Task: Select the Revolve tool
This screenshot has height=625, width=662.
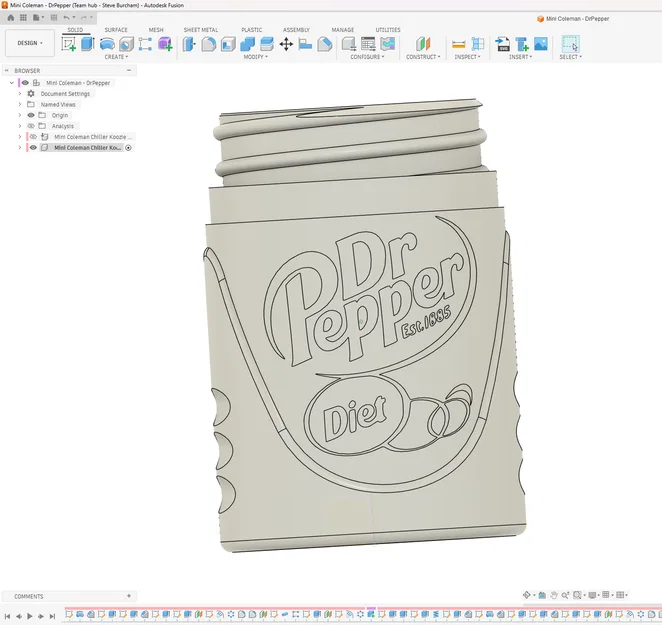Action: (x=107, y=44)
